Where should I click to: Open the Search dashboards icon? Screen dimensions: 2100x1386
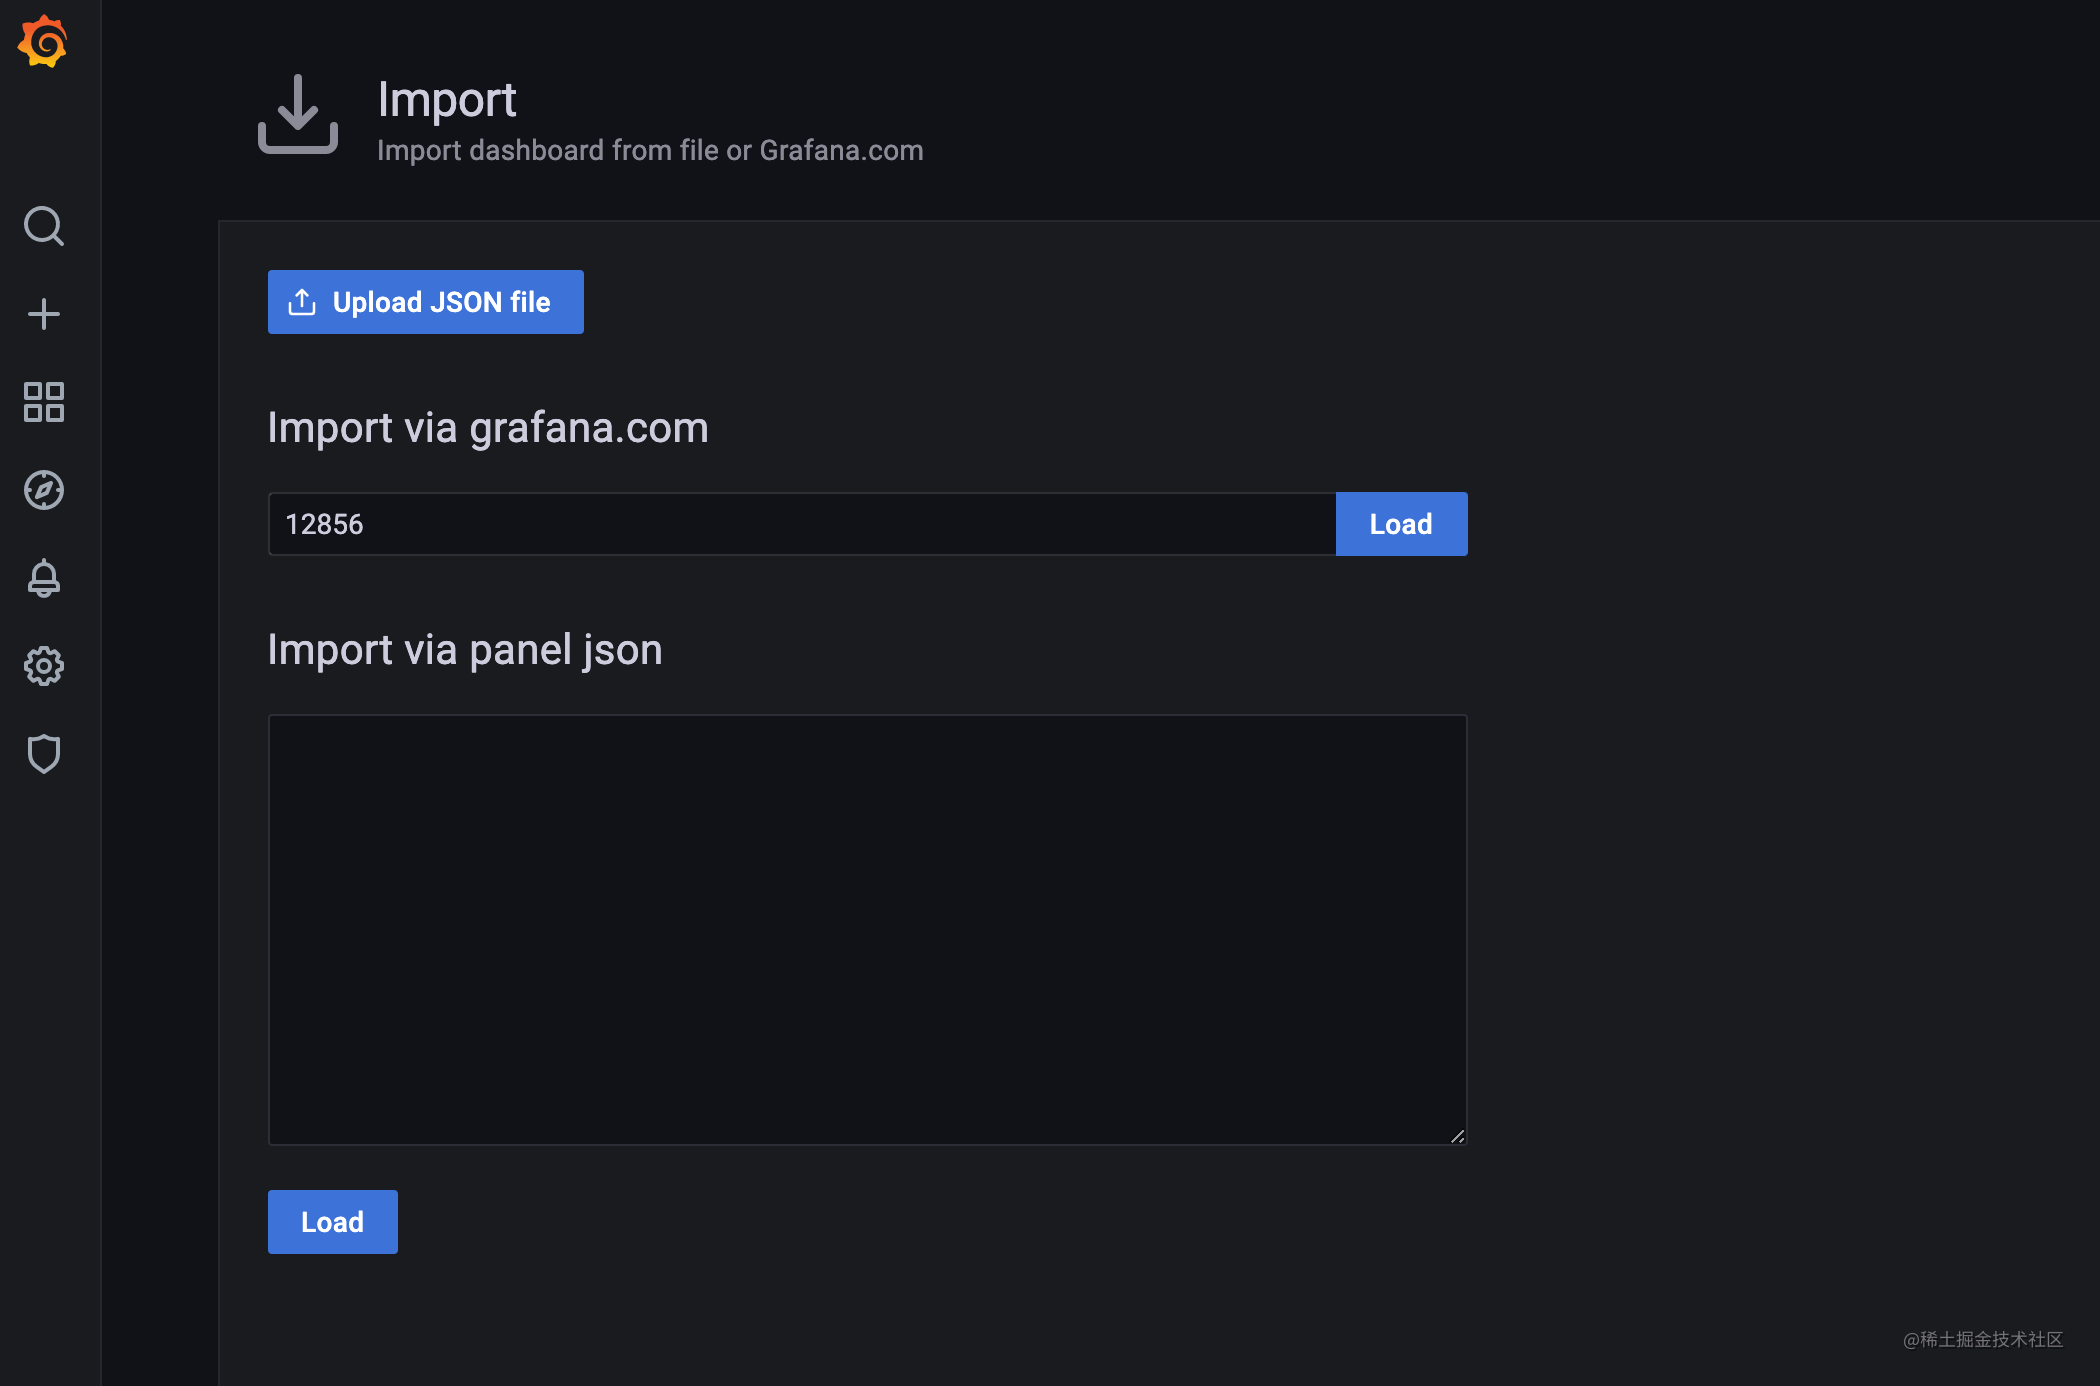tap(43, 226)
